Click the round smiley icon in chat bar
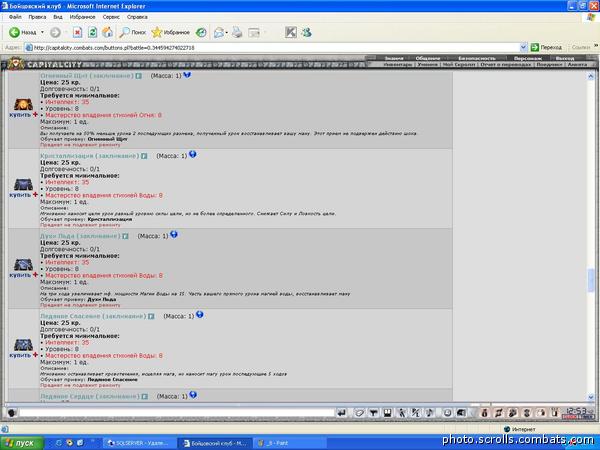The width and height of the screenshot is (600, 450). tap(447, 412)
